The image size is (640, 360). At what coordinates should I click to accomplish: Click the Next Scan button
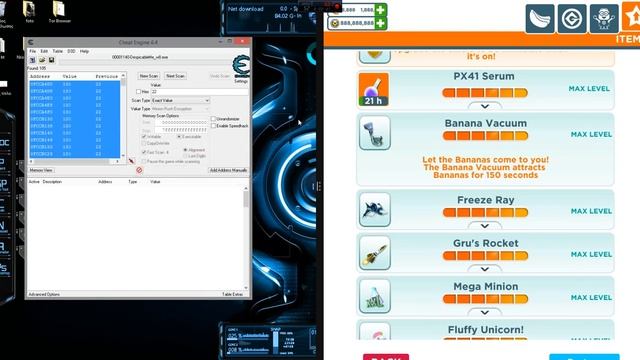pos(176,76)
